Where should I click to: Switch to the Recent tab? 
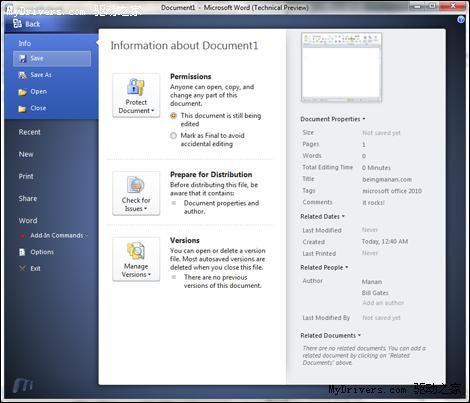tap(29, 132)
